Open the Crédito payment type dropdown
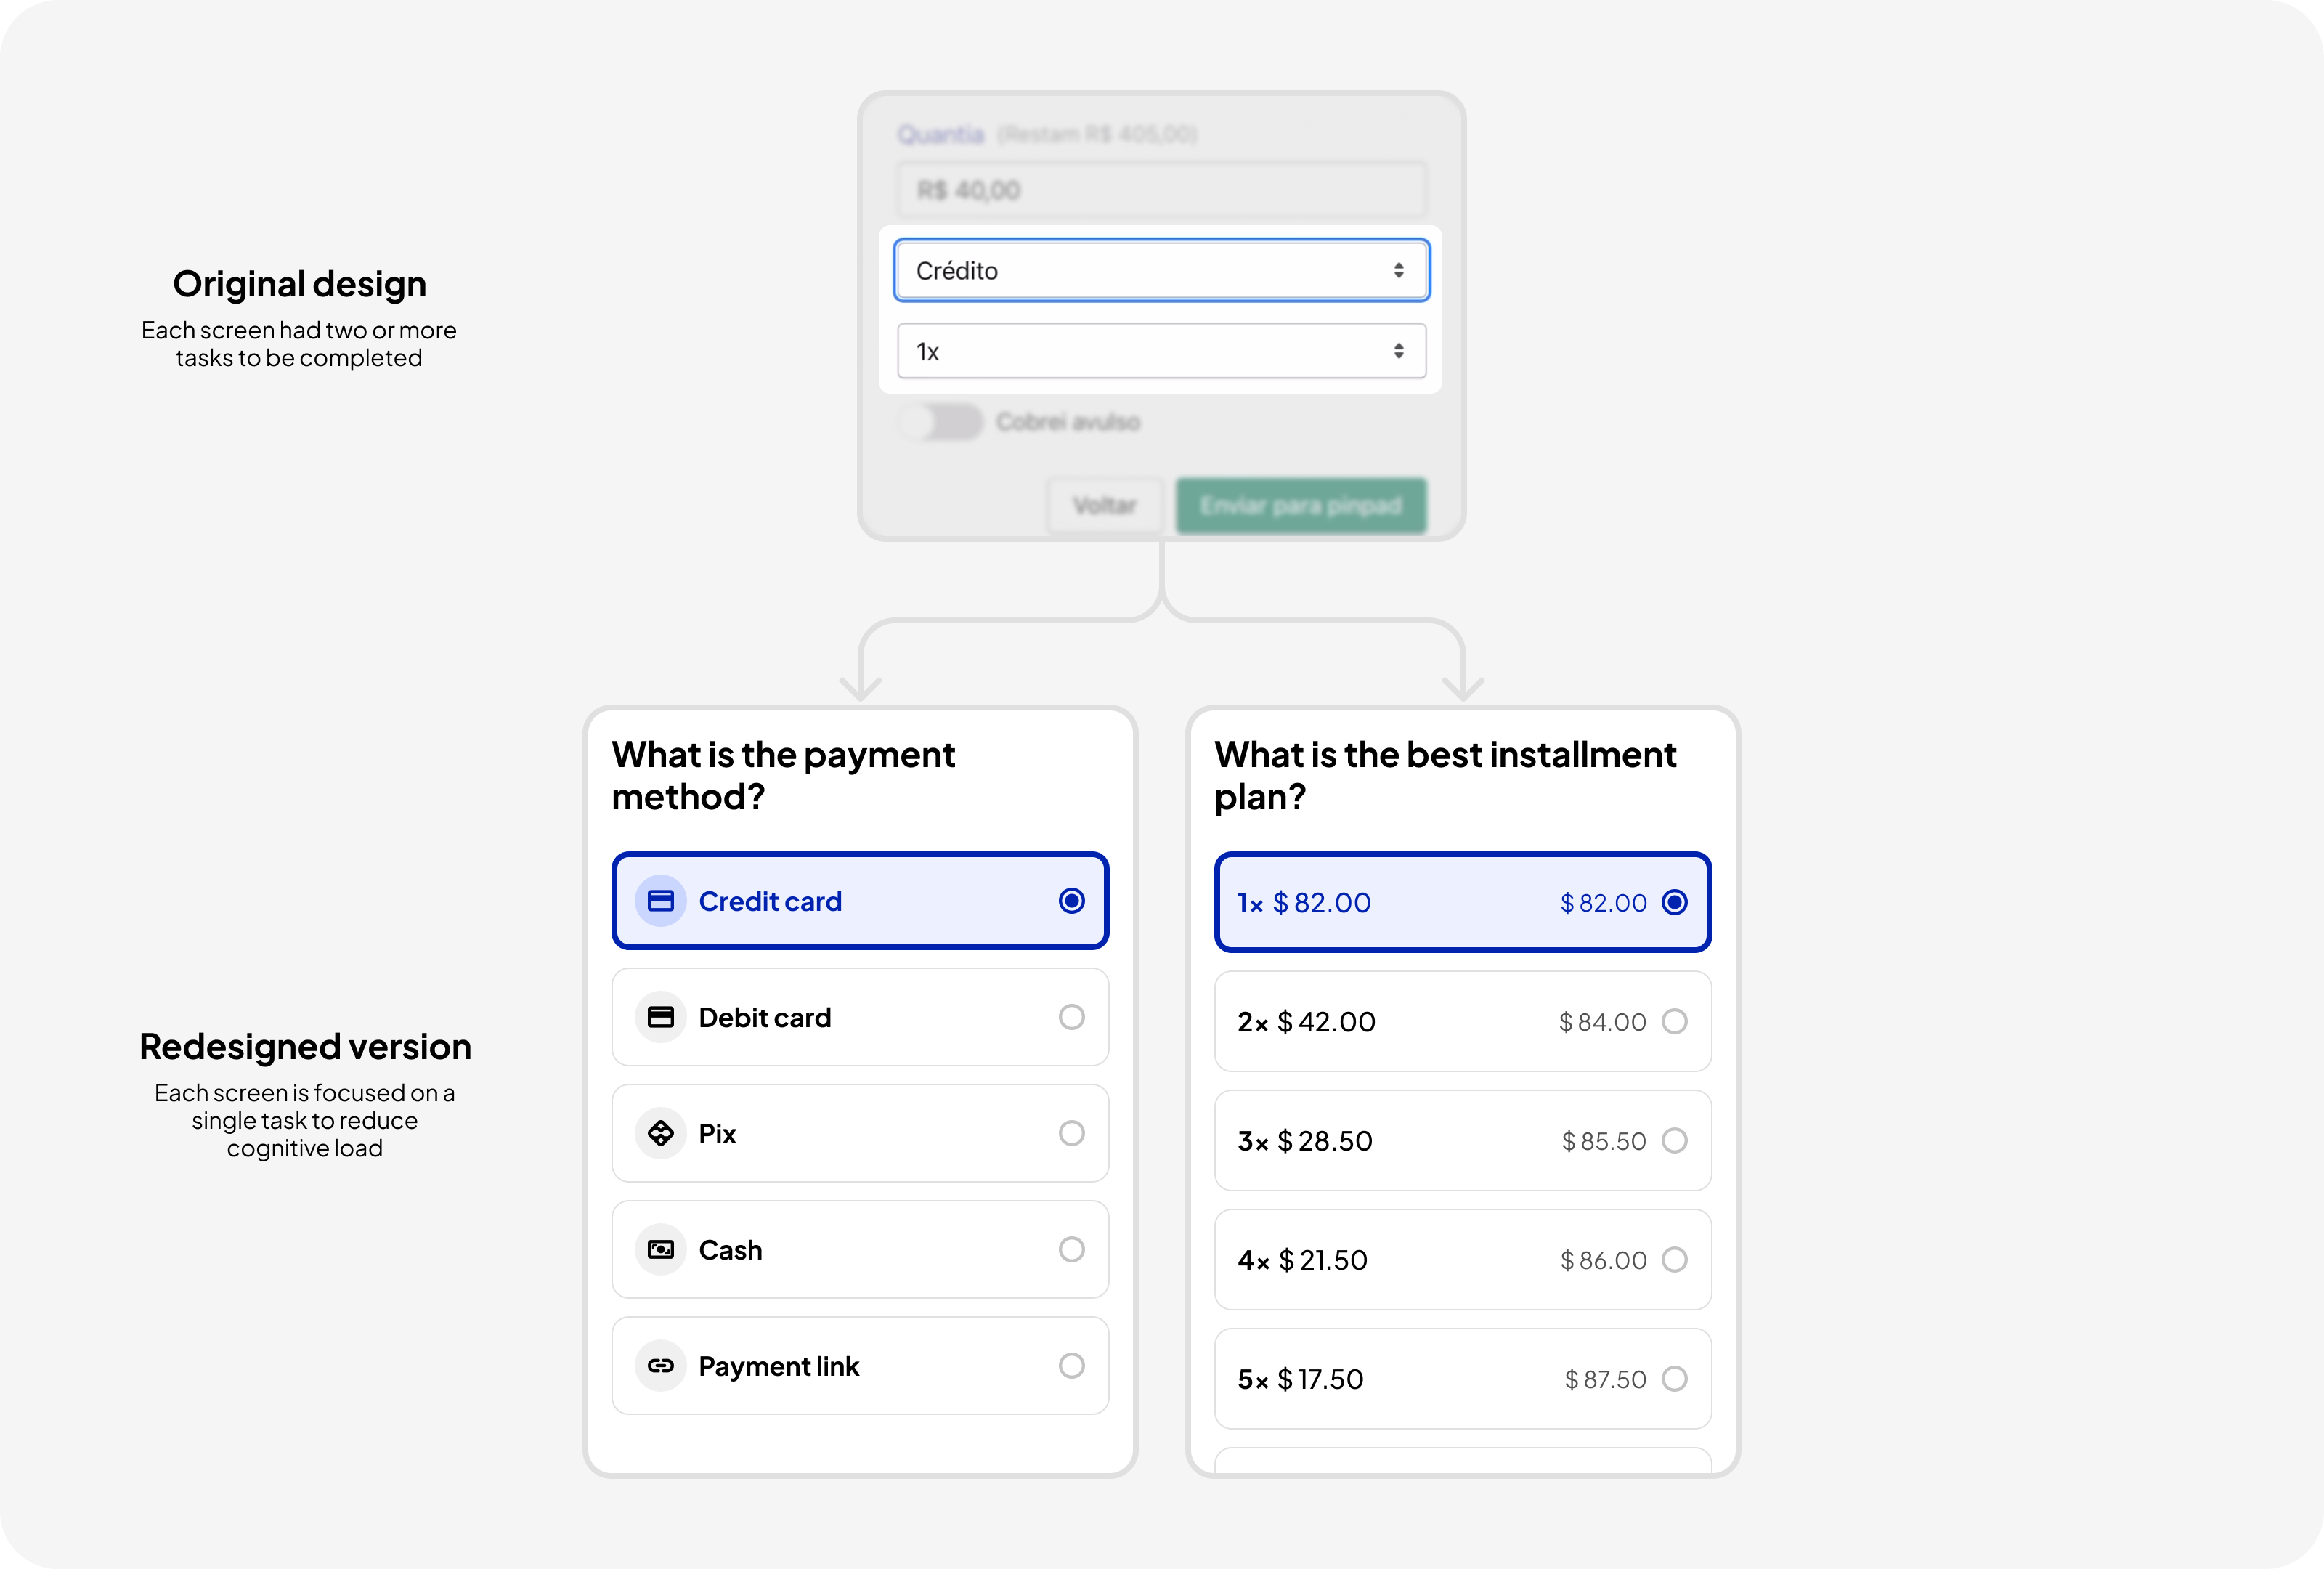The width and height of the screenshot is (2324, 1569). [1161, 270]
